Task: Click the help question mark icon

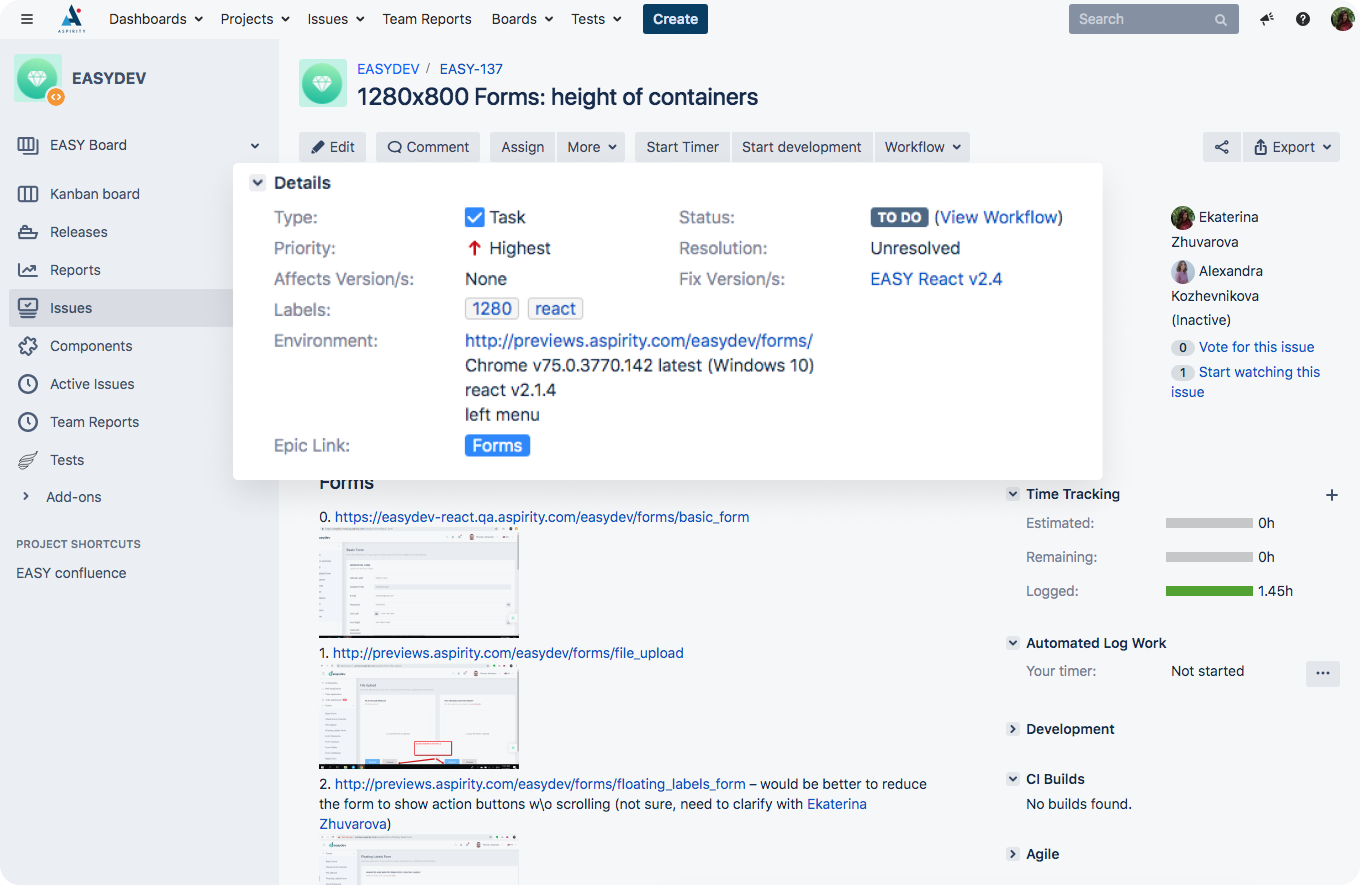Action: [1303, 19]
